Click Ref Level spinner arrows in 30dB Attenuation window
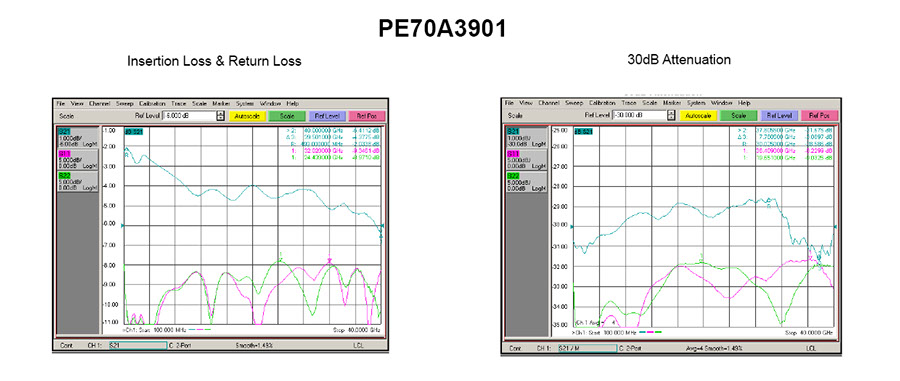This screenshot has height=381, width=900. 671,115
